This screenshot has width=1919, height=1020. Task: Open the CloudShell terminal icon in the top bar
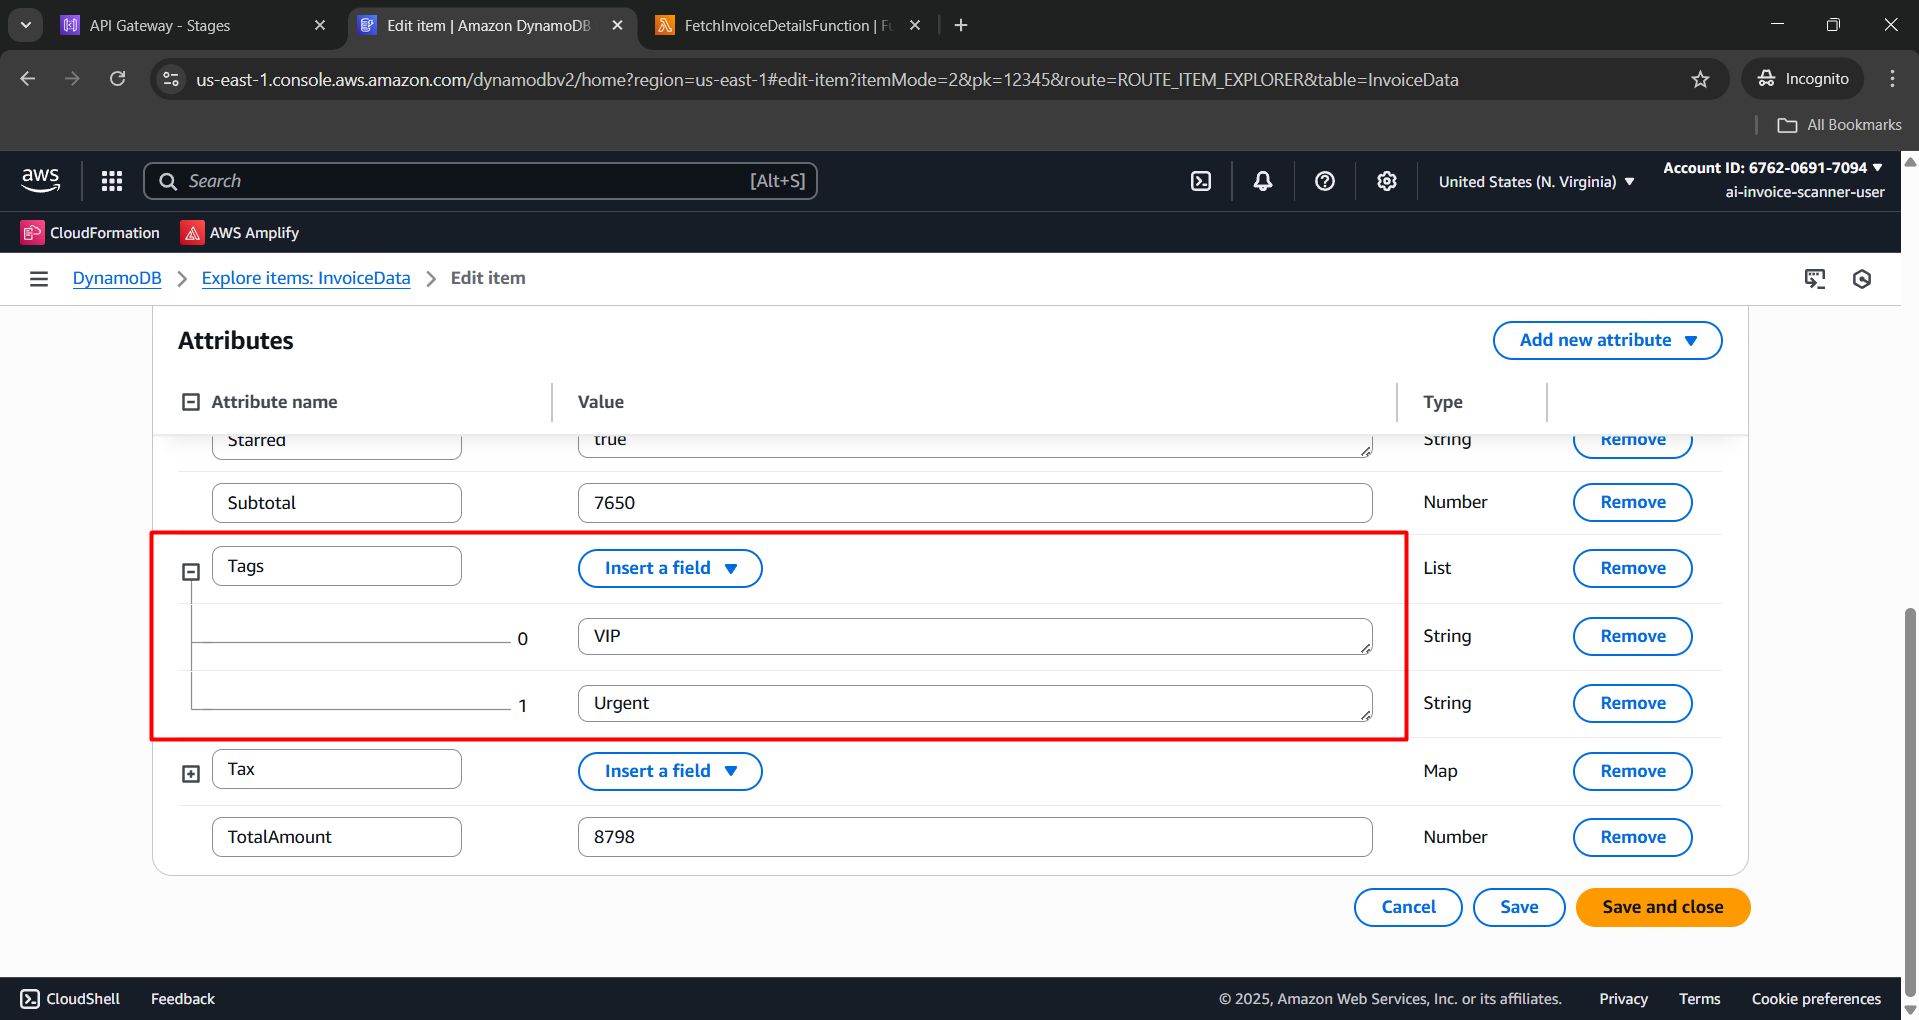pyautogui.click(x=1200, y=181)
